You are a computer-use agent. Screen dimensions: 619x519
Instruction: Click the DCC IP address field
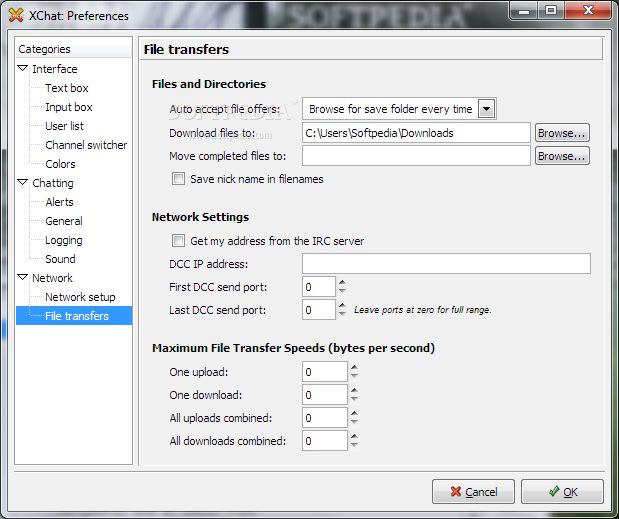click(x=446, y=264)
